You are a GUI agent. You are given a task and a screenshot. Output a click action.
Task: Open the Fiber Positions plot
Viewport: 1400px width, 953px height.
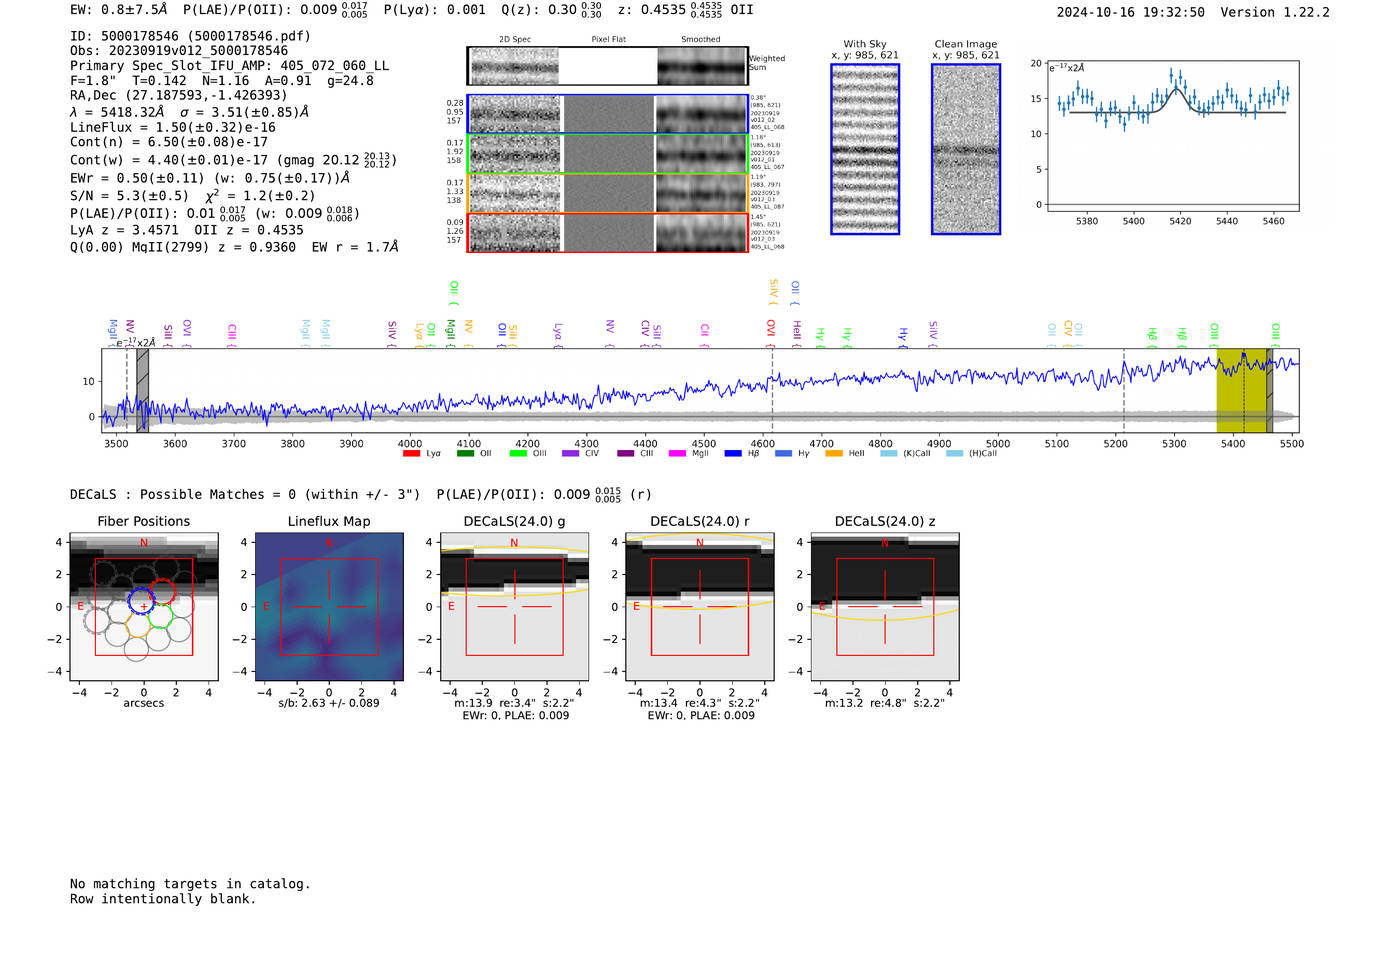(144, 607)
